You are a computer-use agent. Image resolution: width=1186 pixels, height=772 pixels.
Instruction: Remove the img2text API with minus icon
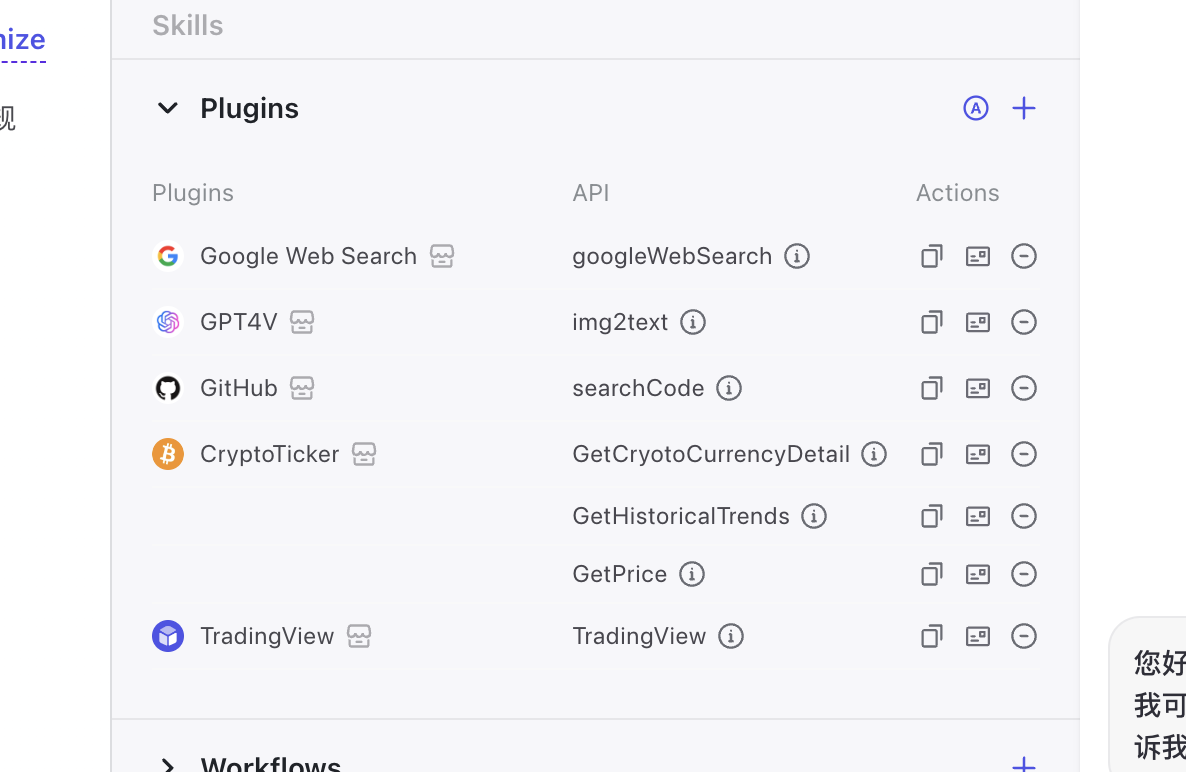point(1023,322)
